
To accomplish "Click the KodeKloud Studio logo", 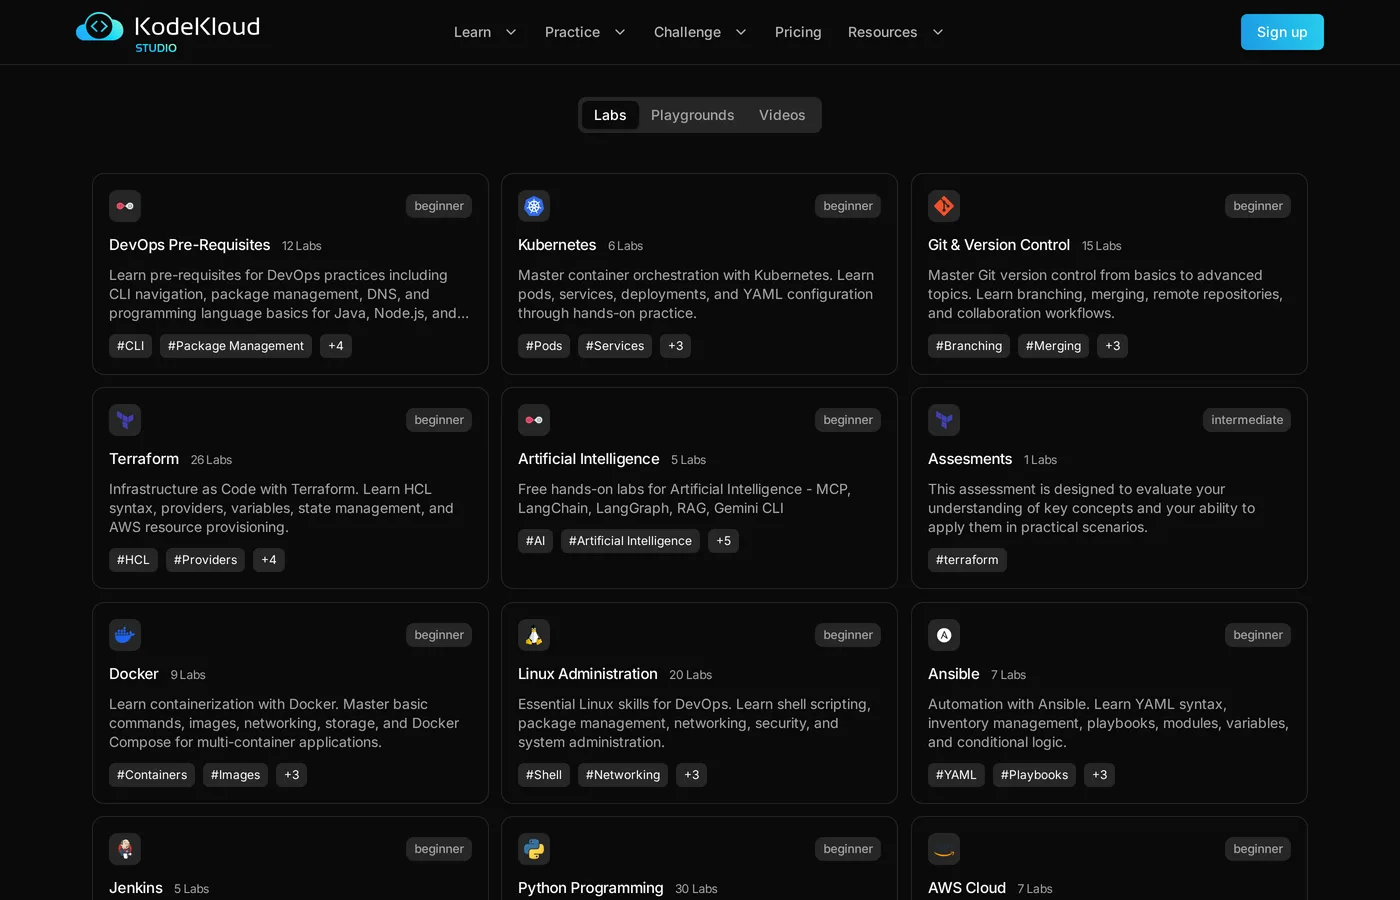I will click(168, 32).
